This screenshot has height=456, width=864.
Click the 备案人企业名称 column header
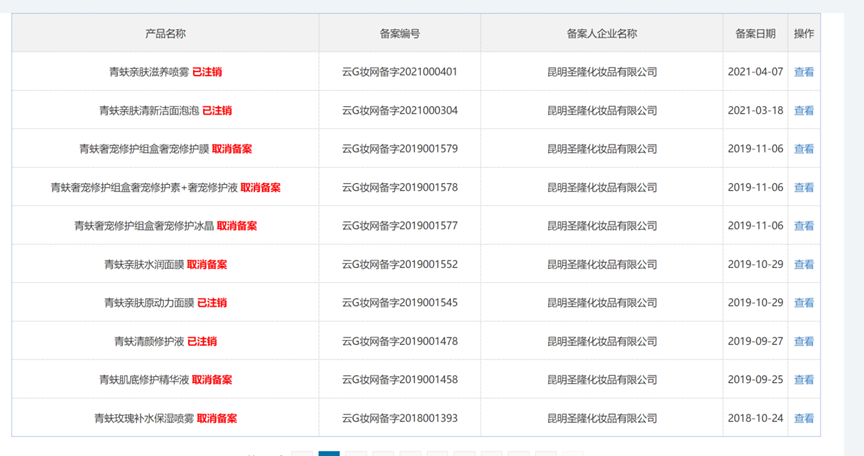[x=602, y=34]
